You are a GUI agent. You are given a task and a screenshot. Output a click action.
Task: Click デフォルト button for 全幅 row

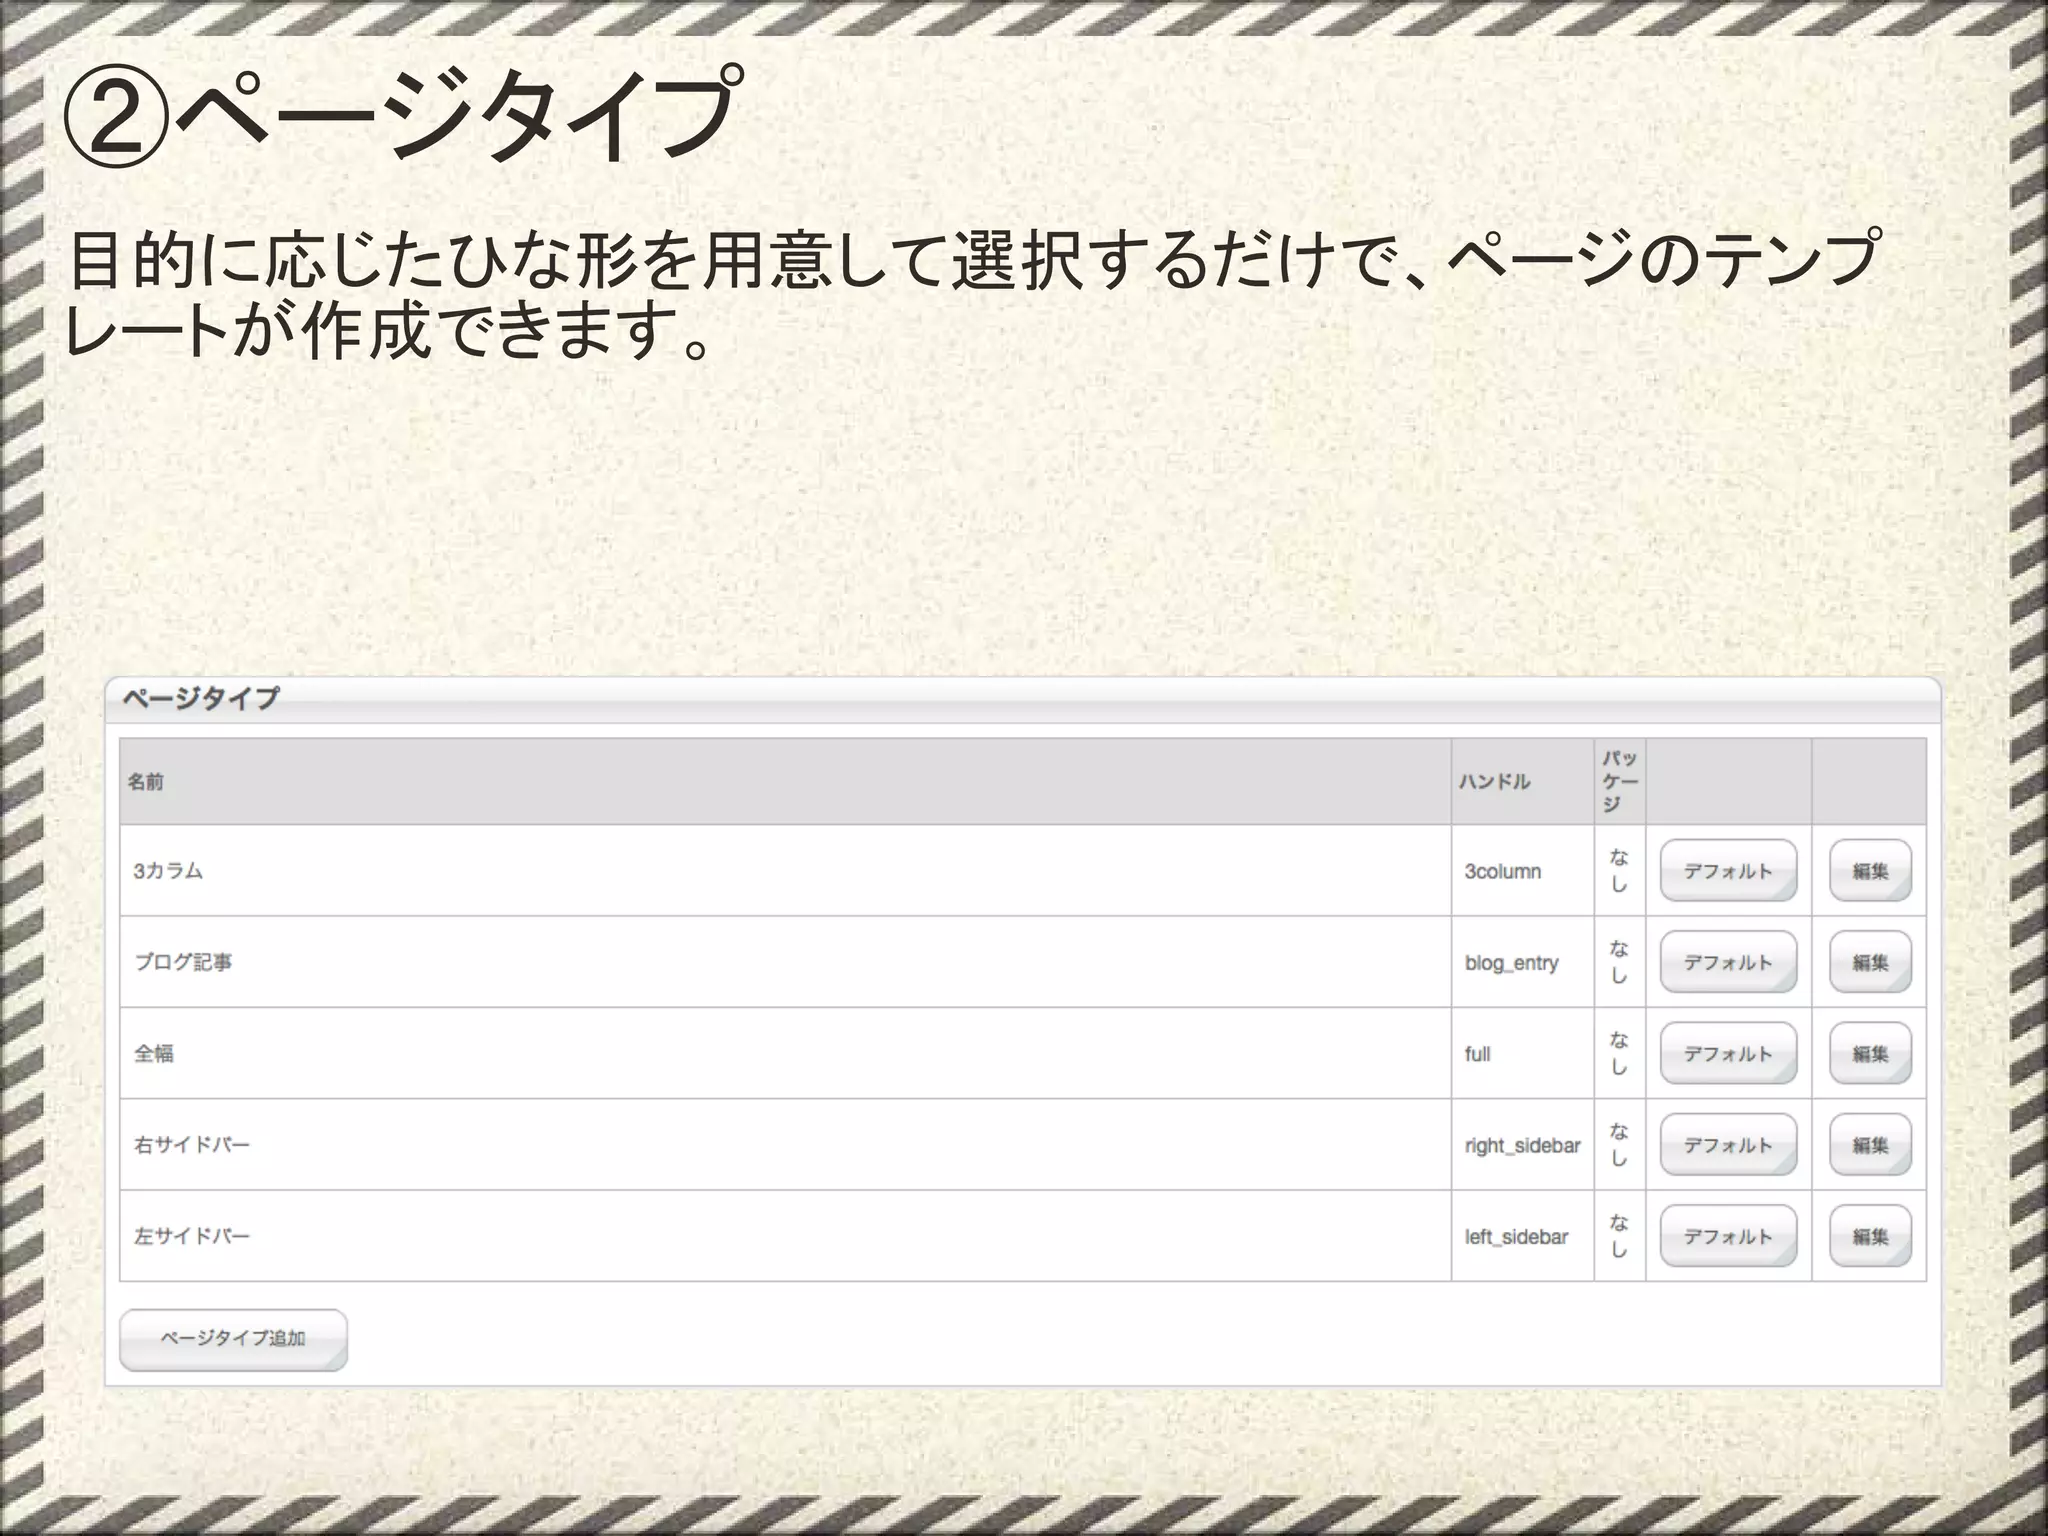1728,1054
